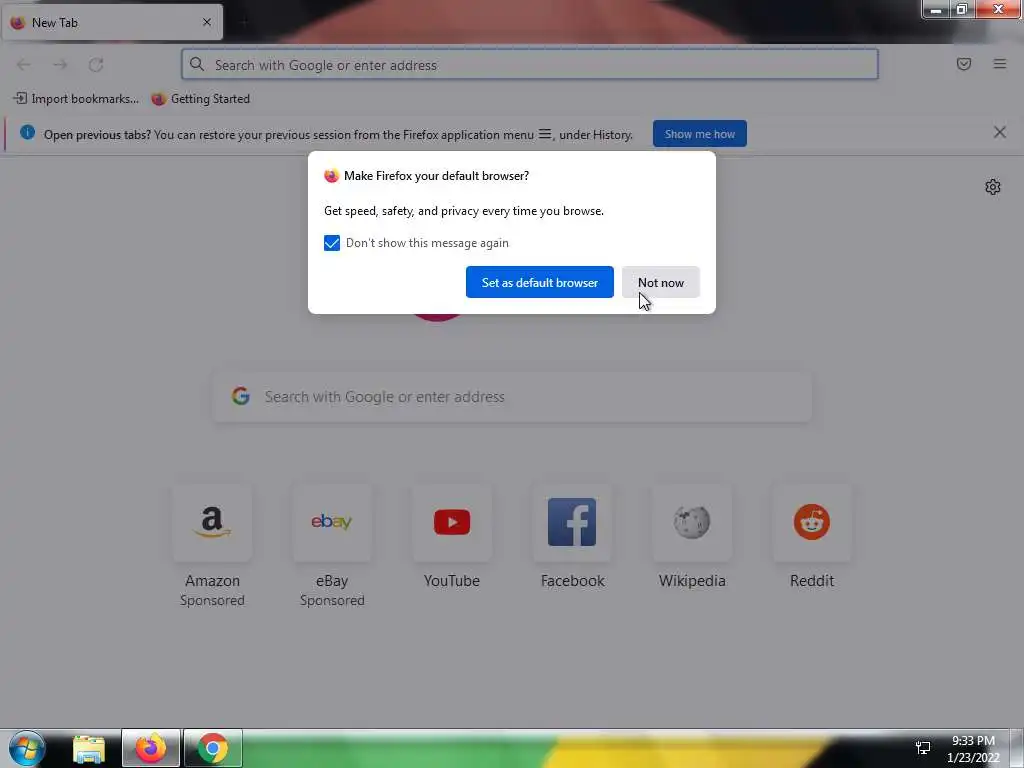Open Import bookmarks from the bookmarks toolbar
Viewport: 1024px width, 768px height.
pos(76,99)
